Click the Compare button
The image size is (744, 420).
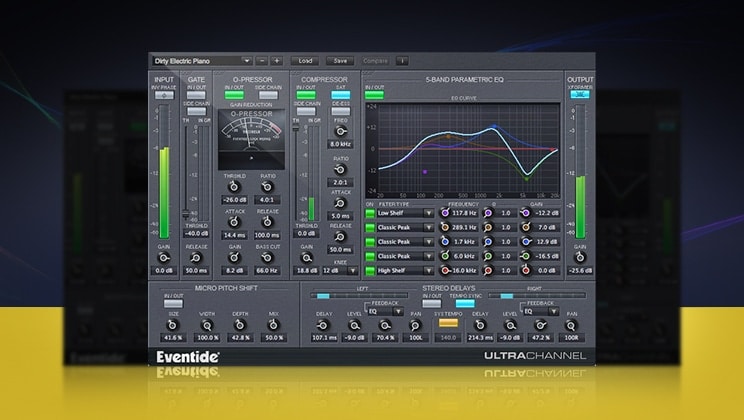click(x=375, y=61)
